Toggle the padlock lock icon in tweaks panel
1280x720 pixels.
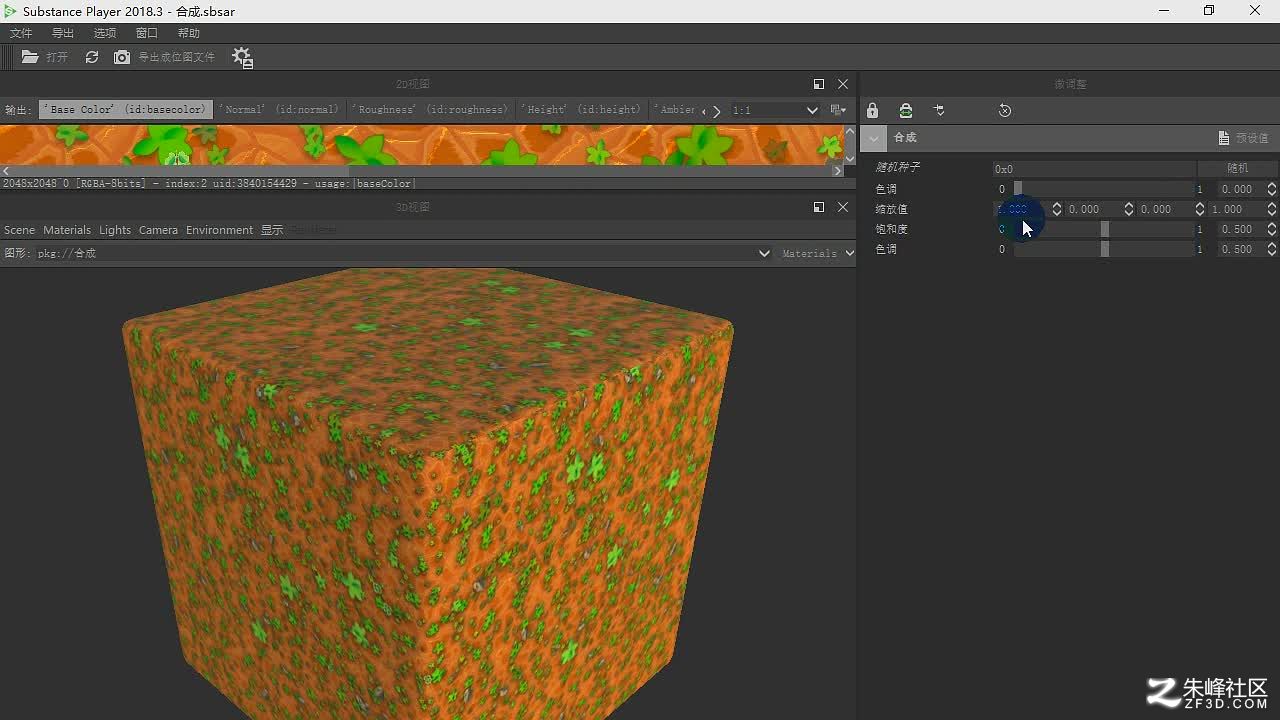tap(872, 110)
